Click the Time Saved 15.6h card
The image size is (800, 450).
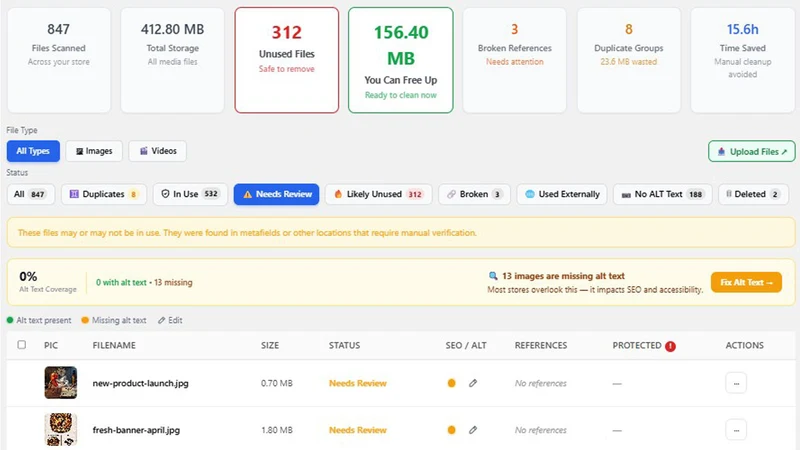(x=742, y=60)
